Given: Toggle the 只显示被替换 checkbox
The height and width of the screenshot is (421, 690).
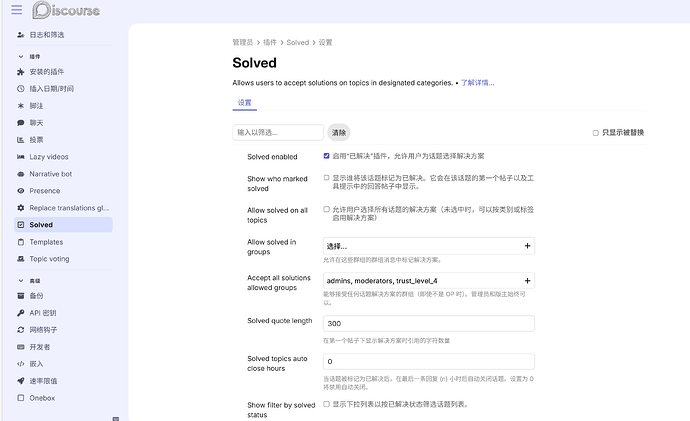Looking at the screenshot, I should pyautogui.click(x=595, y=133).
